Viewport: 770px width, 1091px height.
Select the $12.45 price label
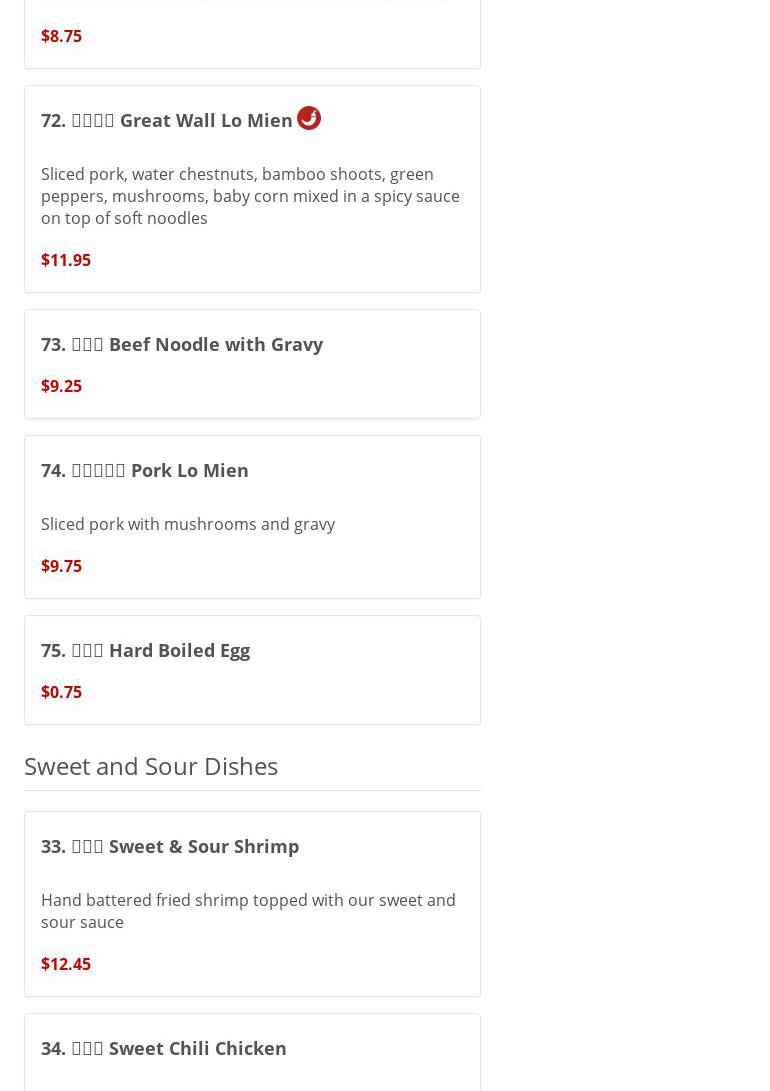click(66, 964)
